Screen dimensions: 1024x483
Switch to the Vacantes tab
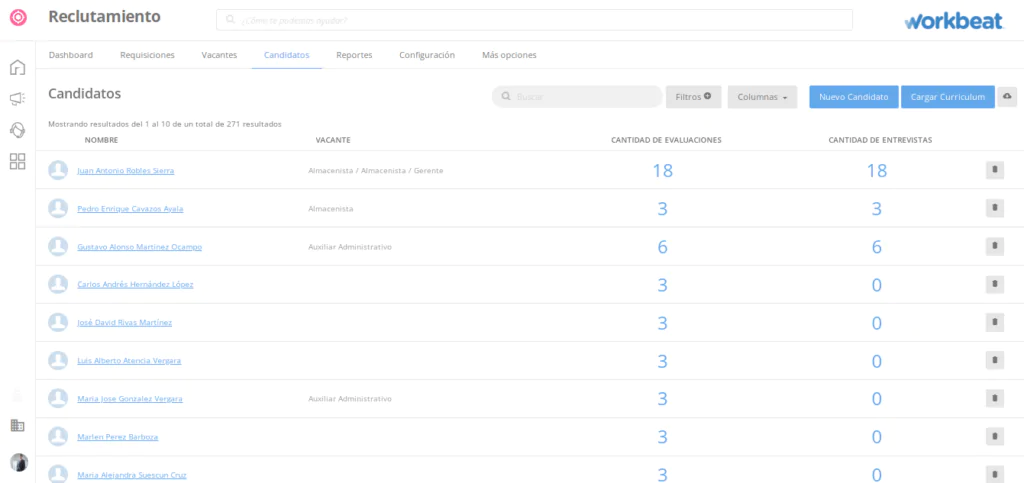click(219, 55)
